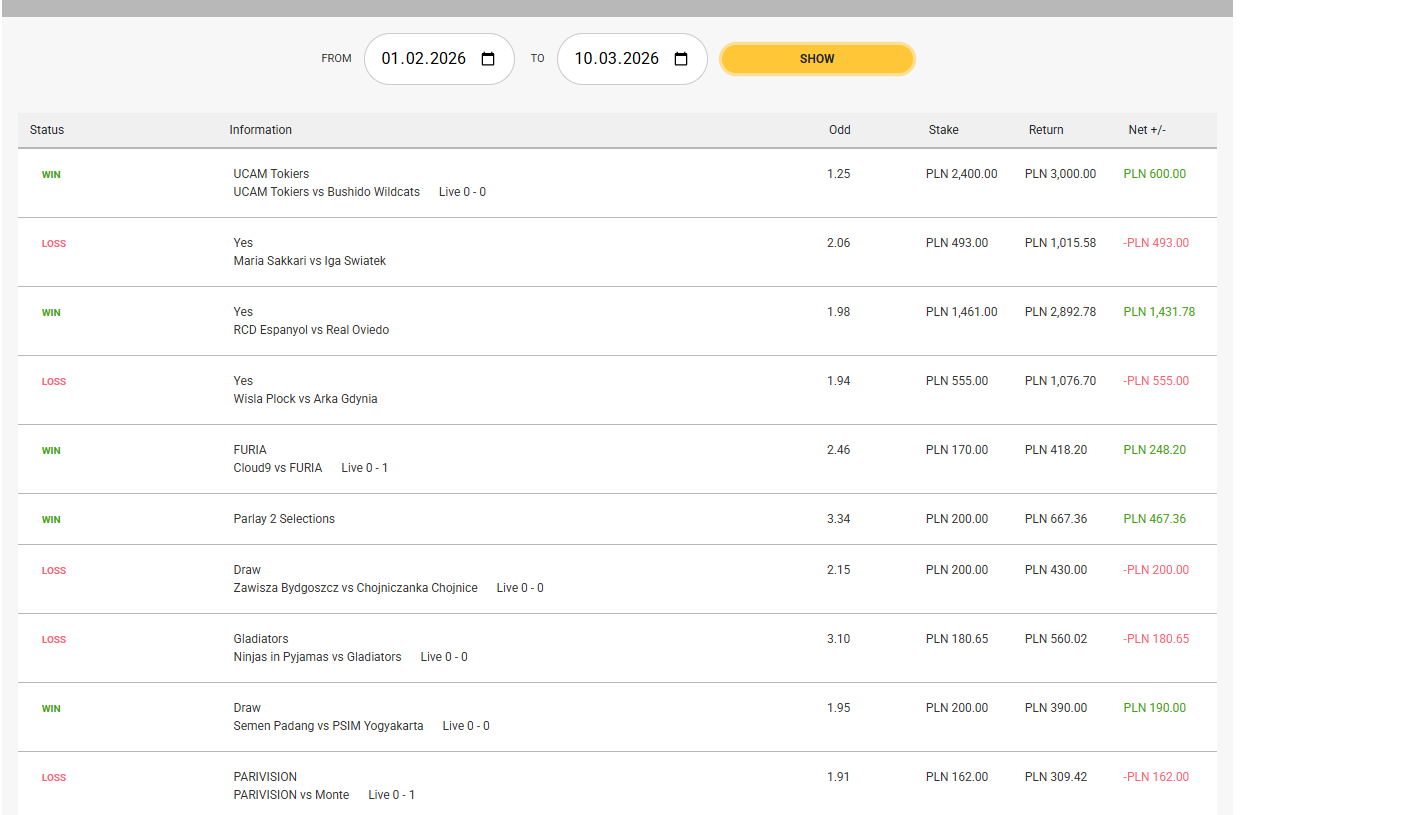Click the Return column header

point(1045,130)
